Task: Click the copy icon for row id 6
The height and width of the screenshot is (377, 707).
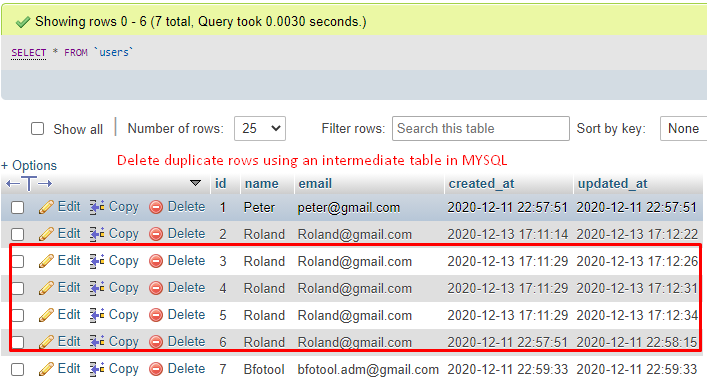Action: 97,342
